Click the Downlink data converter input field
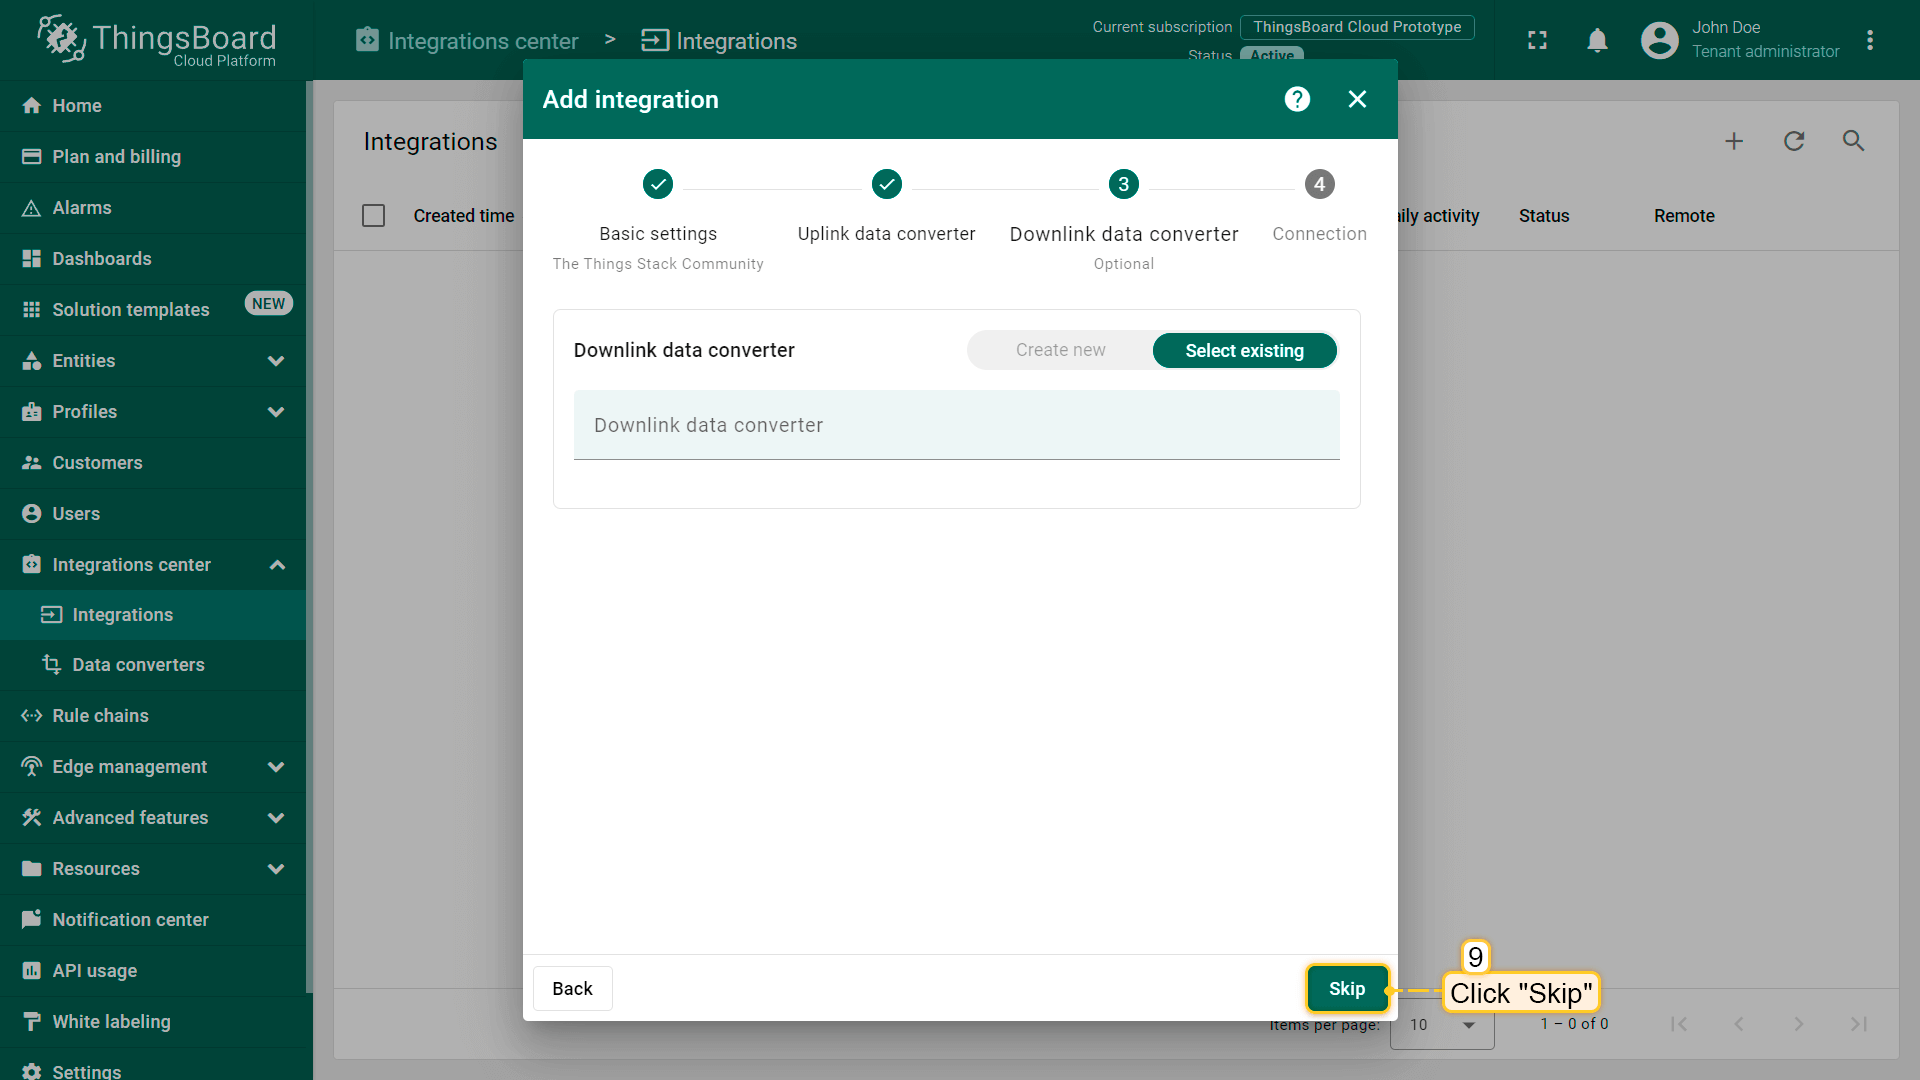This screenshot has height=1080, width=1920. tap(956, 425)
